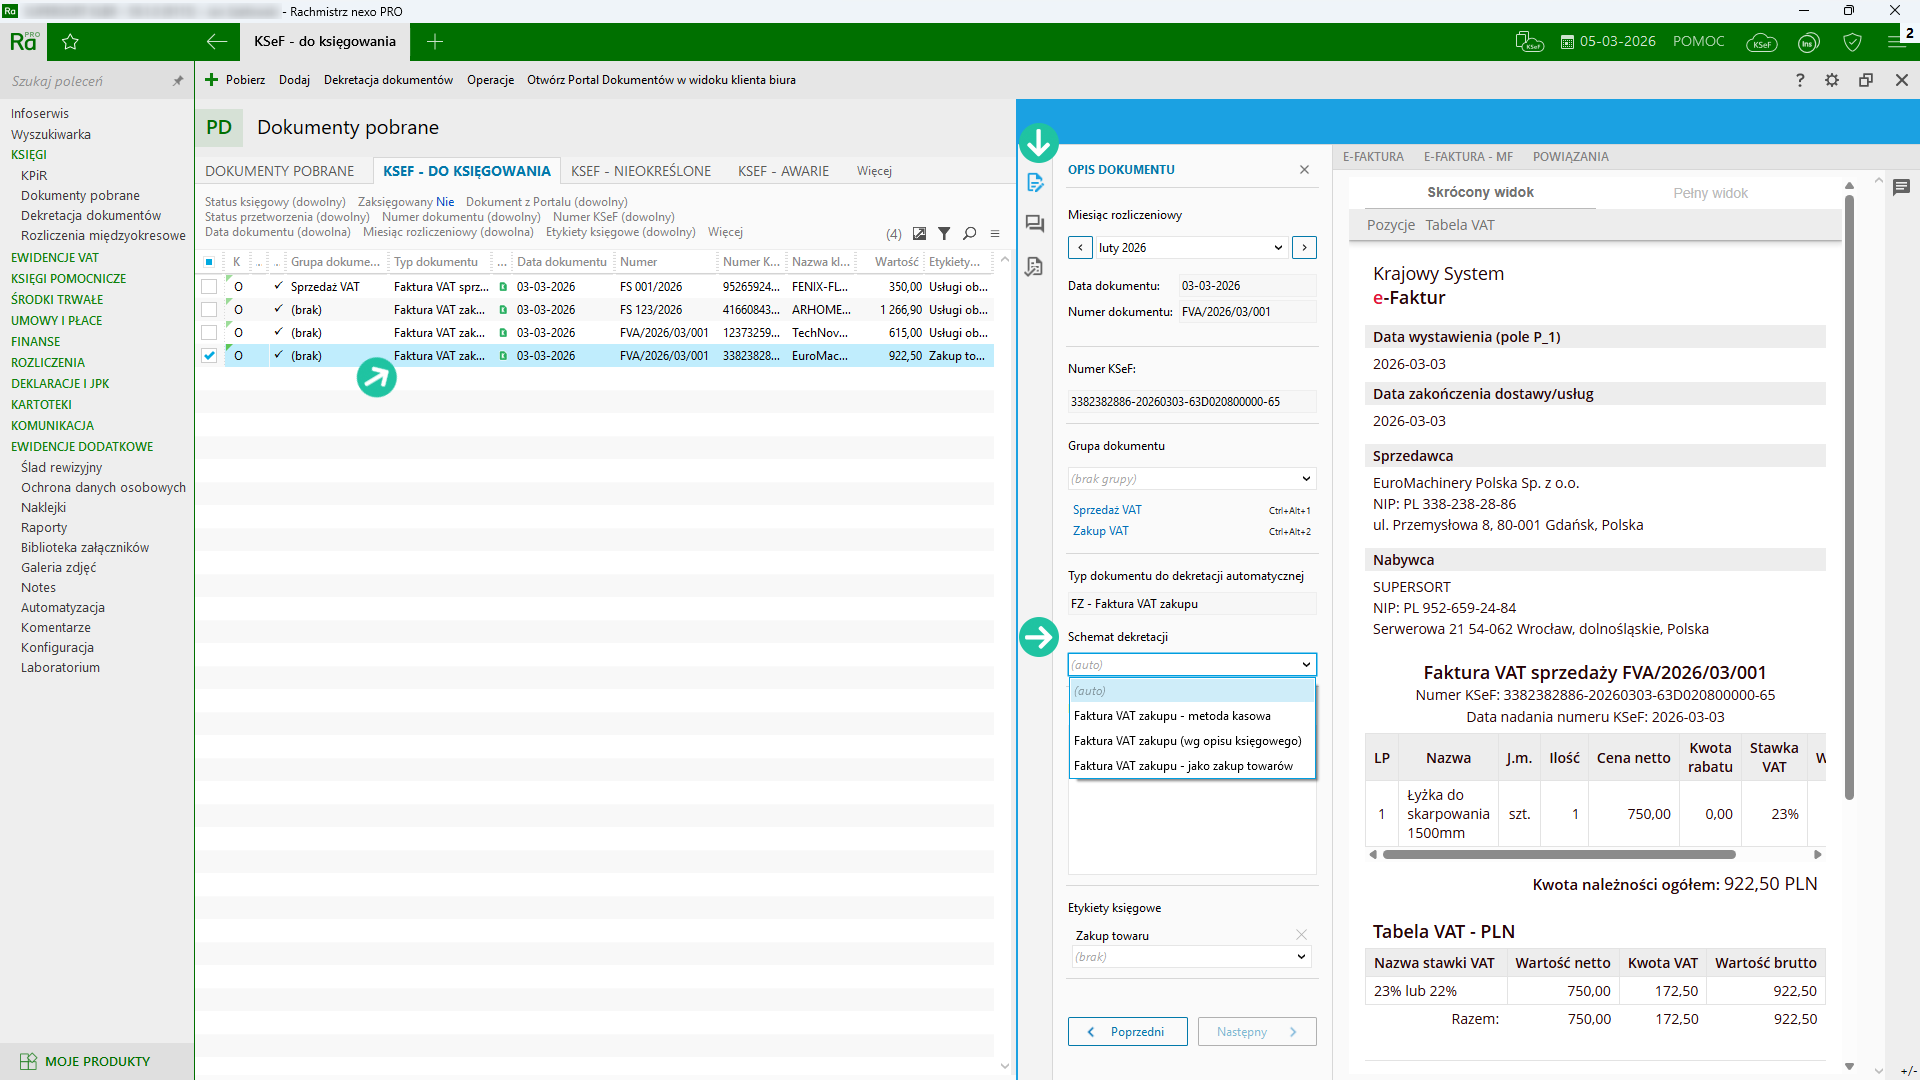Click the favorites star icon
The image size is (1920, 1080).
click(x=70, y=42)
